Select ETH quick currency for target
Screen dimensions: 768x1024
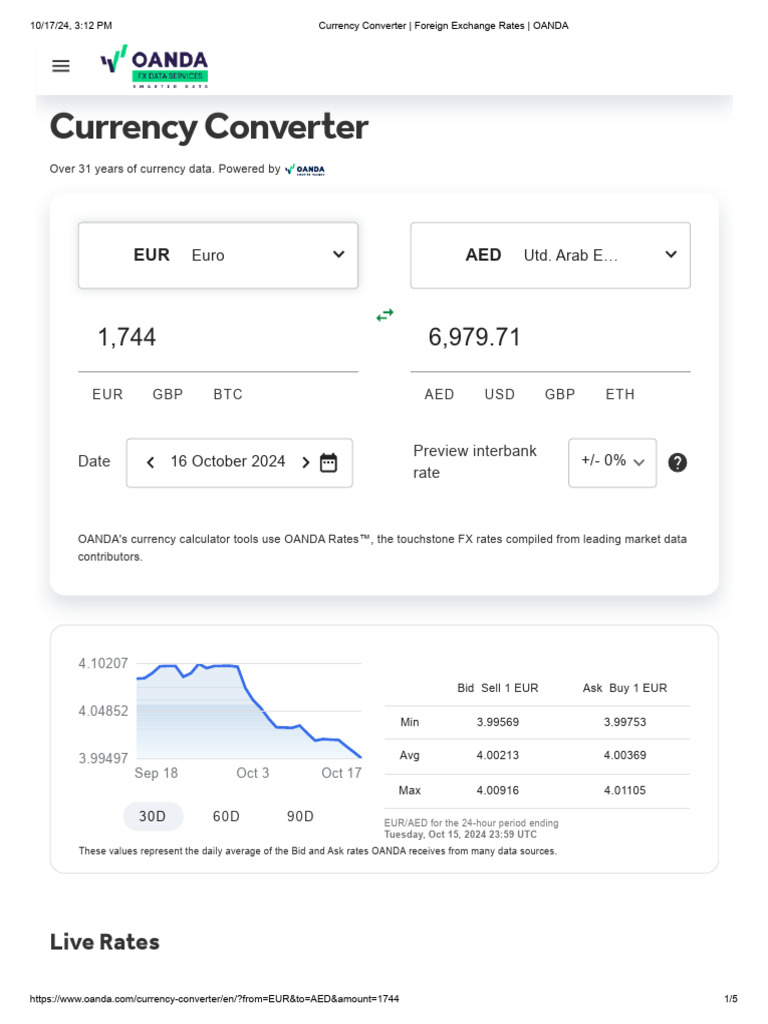click(620, 394)
